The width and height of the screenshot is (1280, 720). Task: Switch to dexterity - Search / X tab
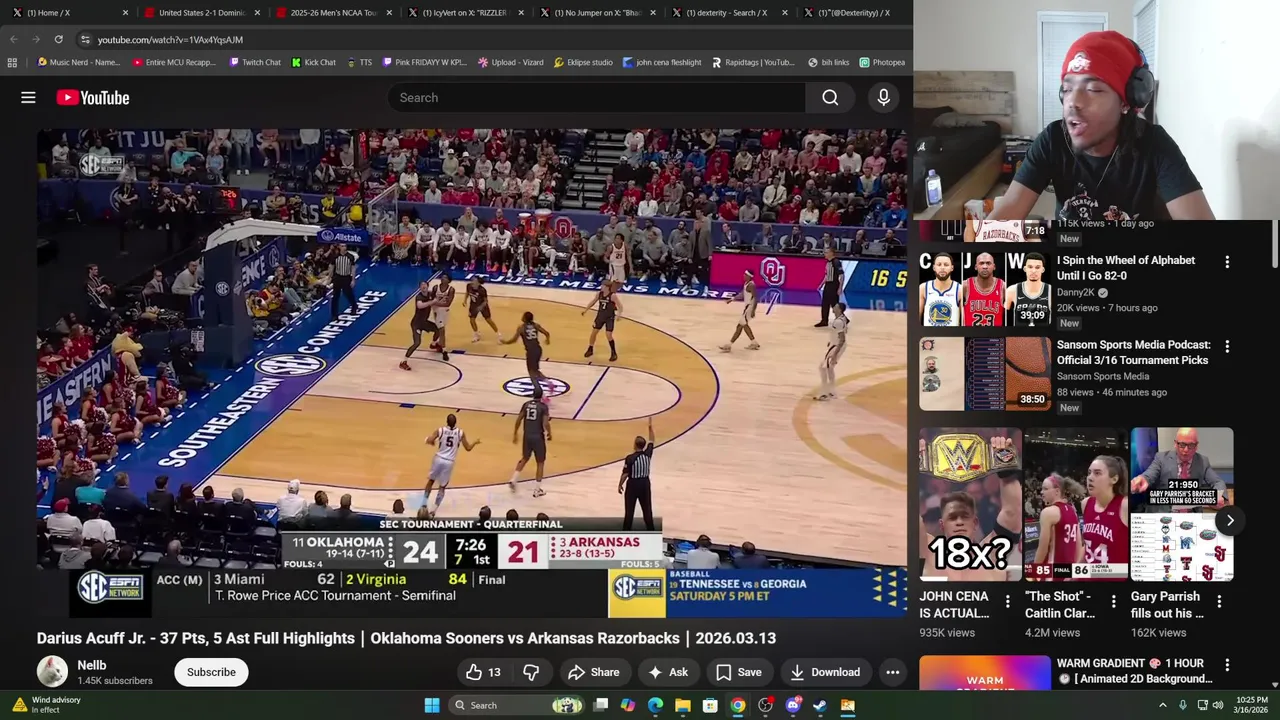pyautogui.click(x=728, y=13)
